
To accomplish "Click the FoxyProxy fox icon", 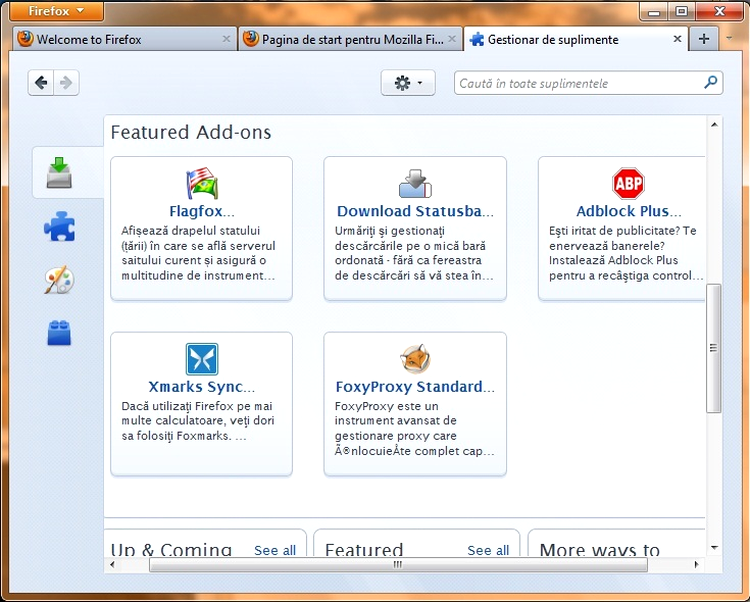I will [x=415, y=359].
